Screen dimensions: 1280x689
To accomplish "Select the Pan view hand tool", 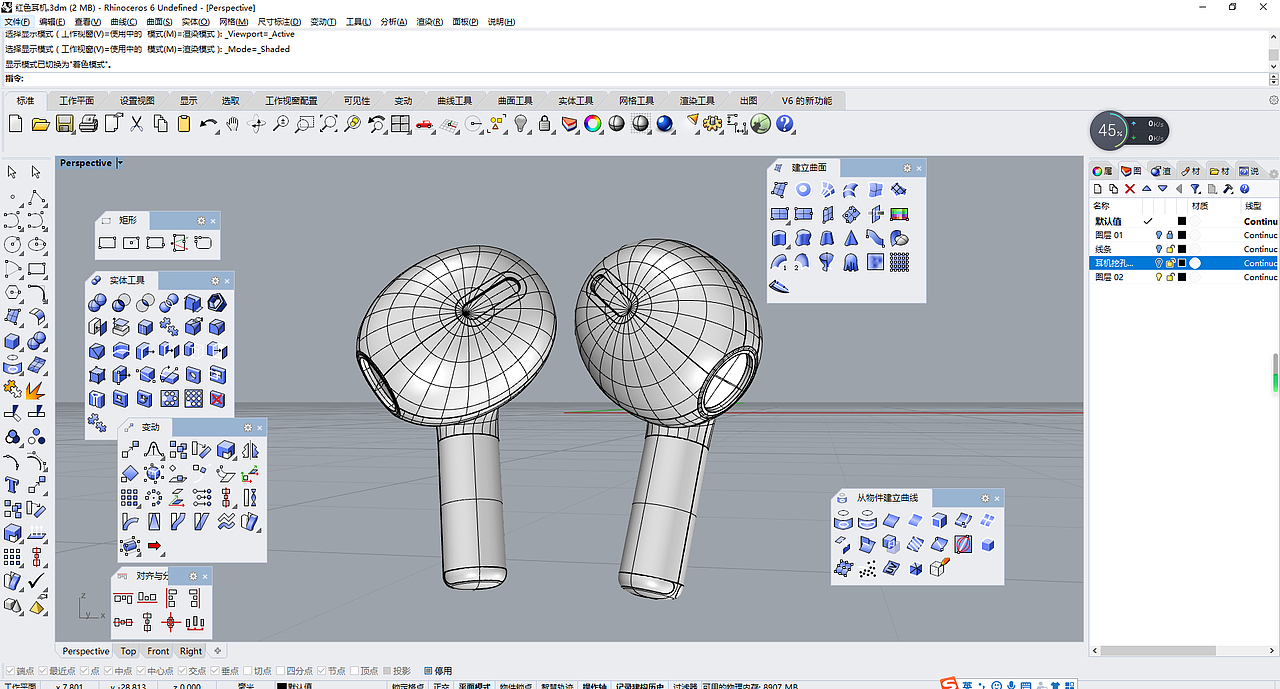I will (x=233, y=123).
